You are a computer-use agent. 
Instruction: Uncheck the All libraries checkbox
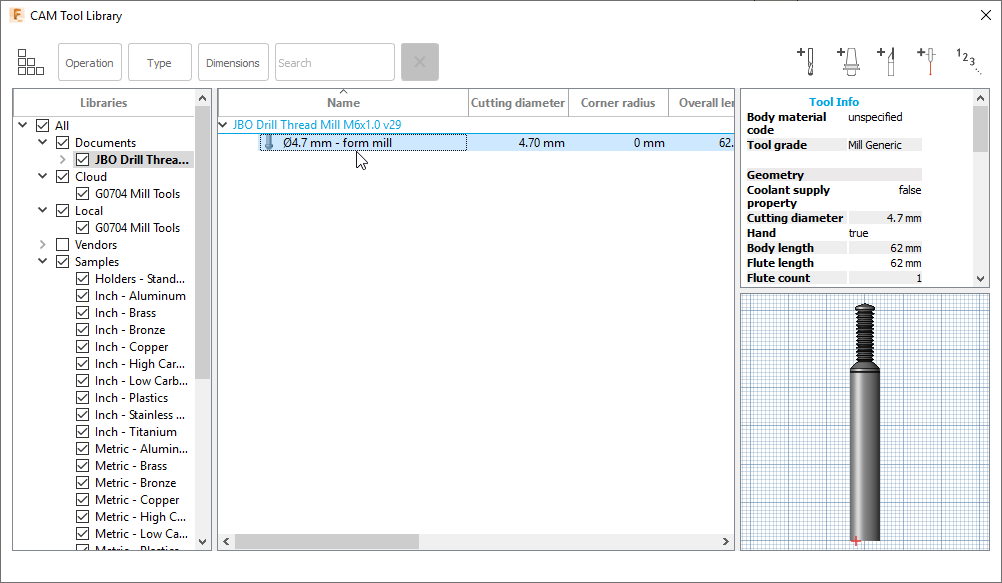[x=41, y=124]
